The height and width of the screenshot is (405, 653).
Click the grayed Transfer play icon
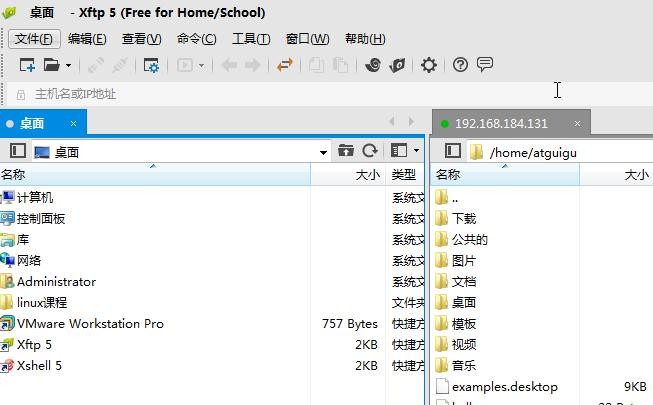185,65
